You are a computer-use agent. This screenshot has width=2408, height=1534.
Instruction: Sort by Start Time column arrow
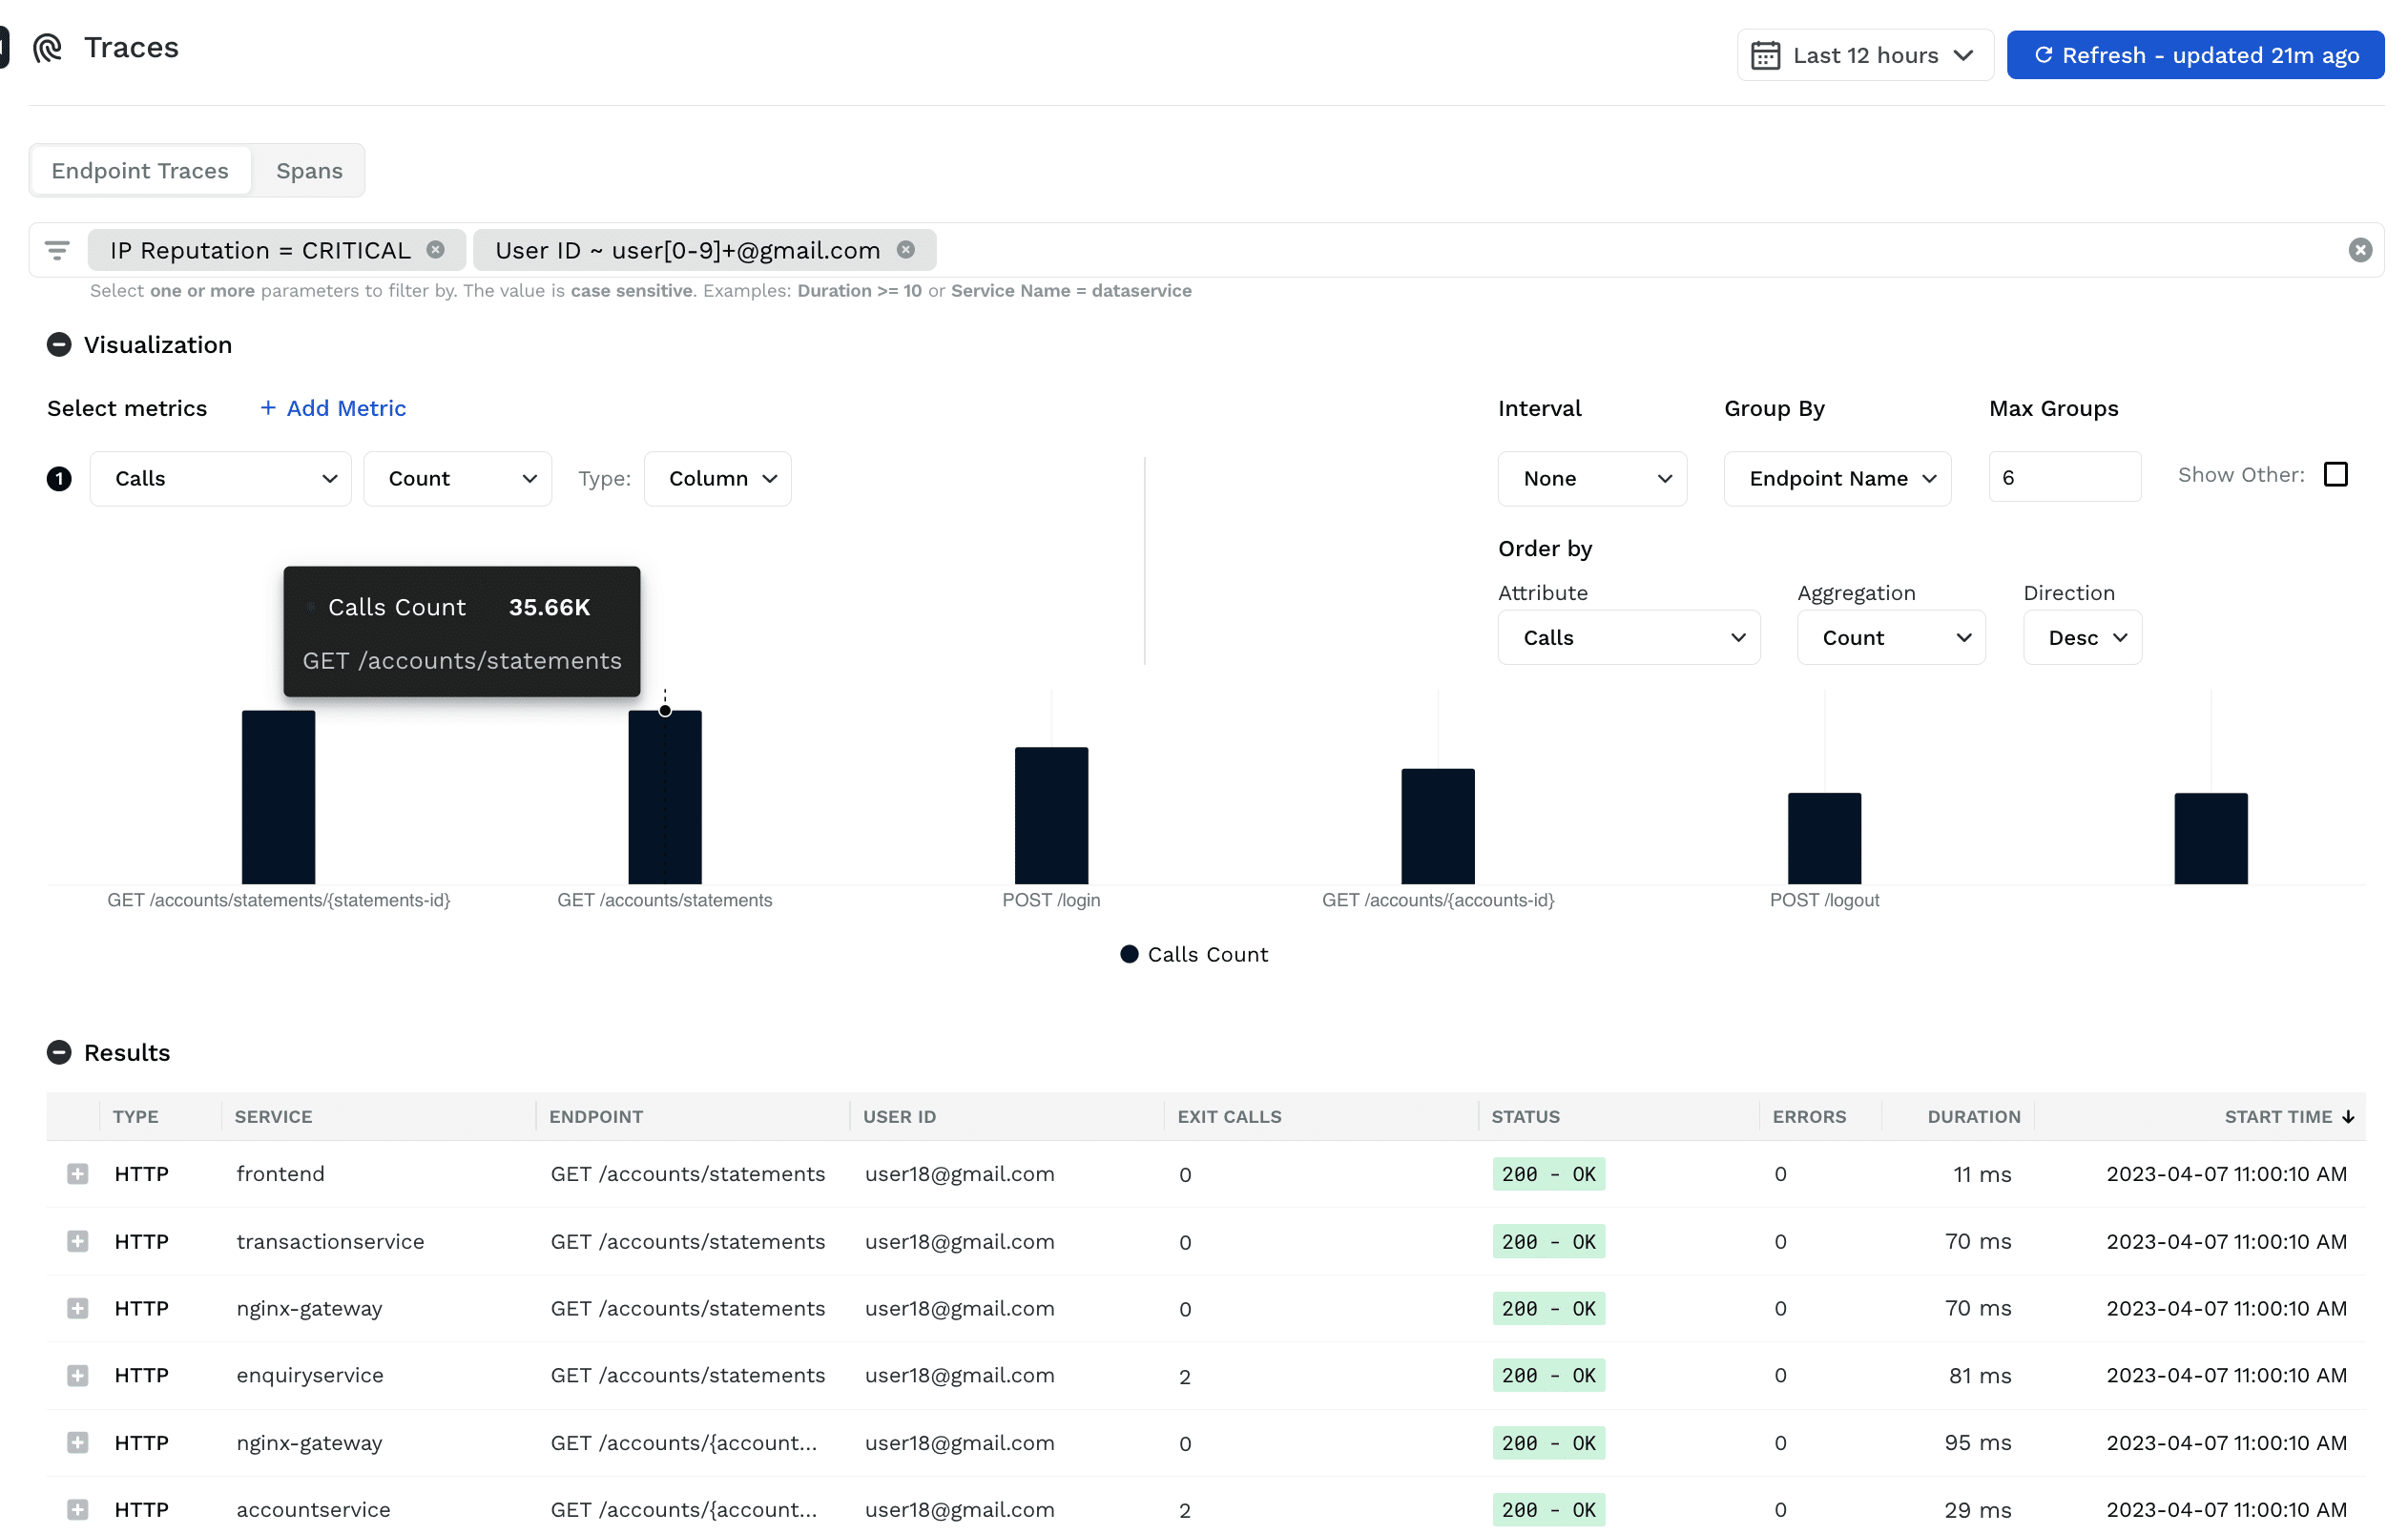(x=2348, y=1117)
